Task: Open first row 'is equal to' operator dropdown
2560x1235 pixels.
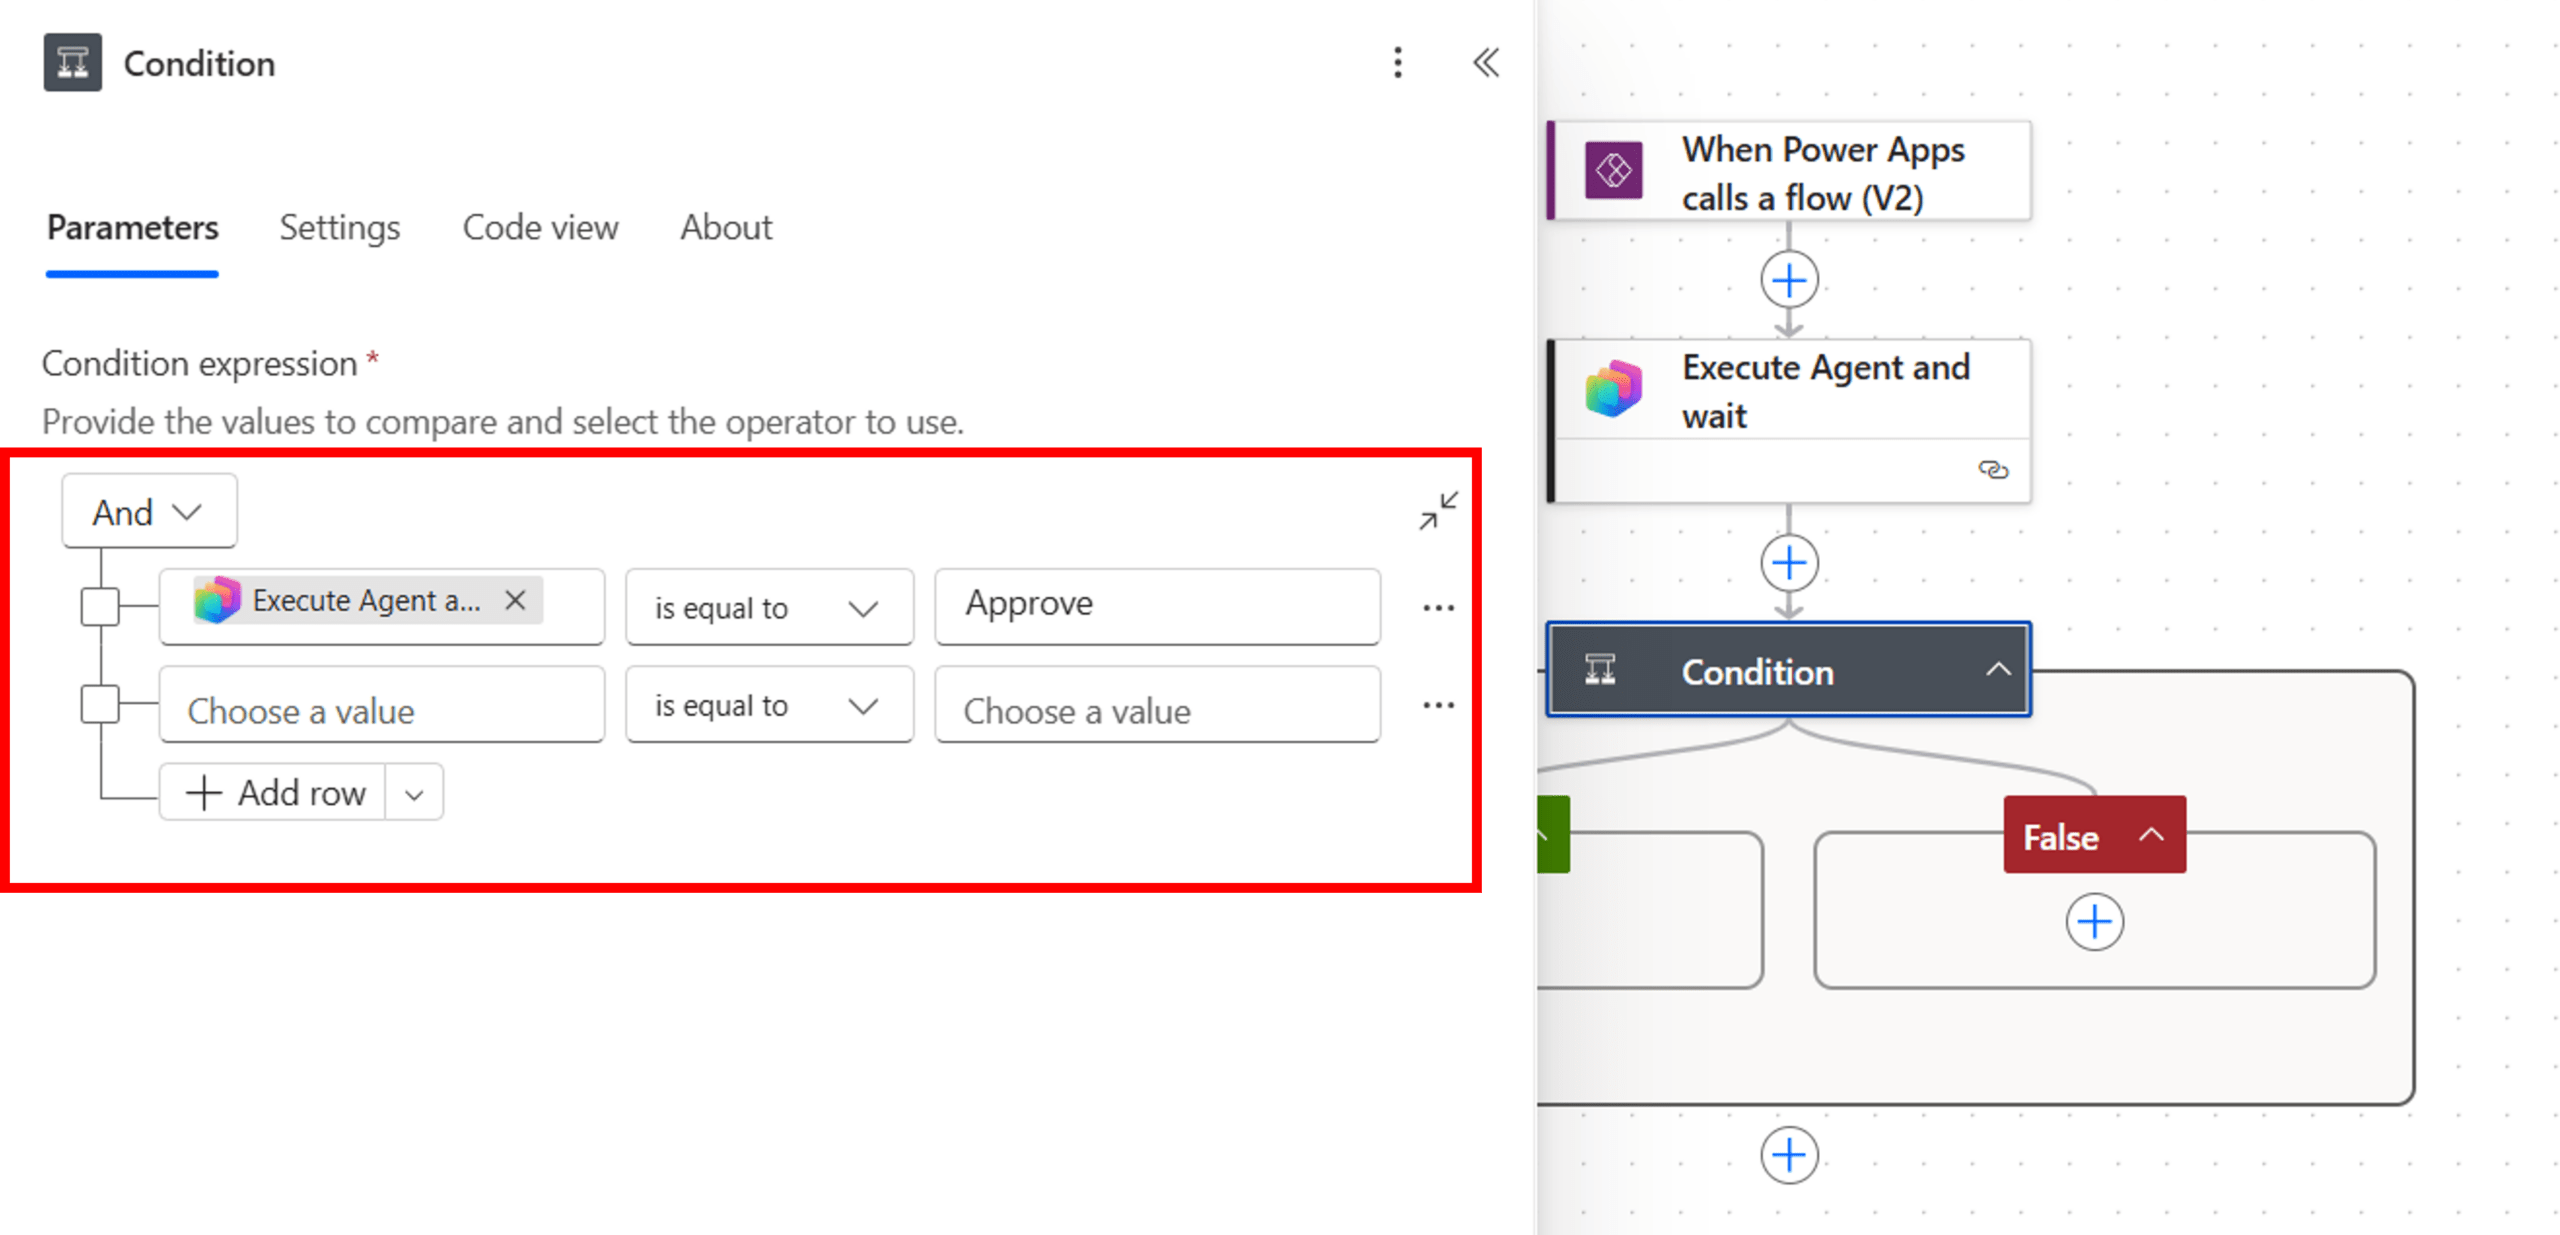Action: tap(768, 608)
